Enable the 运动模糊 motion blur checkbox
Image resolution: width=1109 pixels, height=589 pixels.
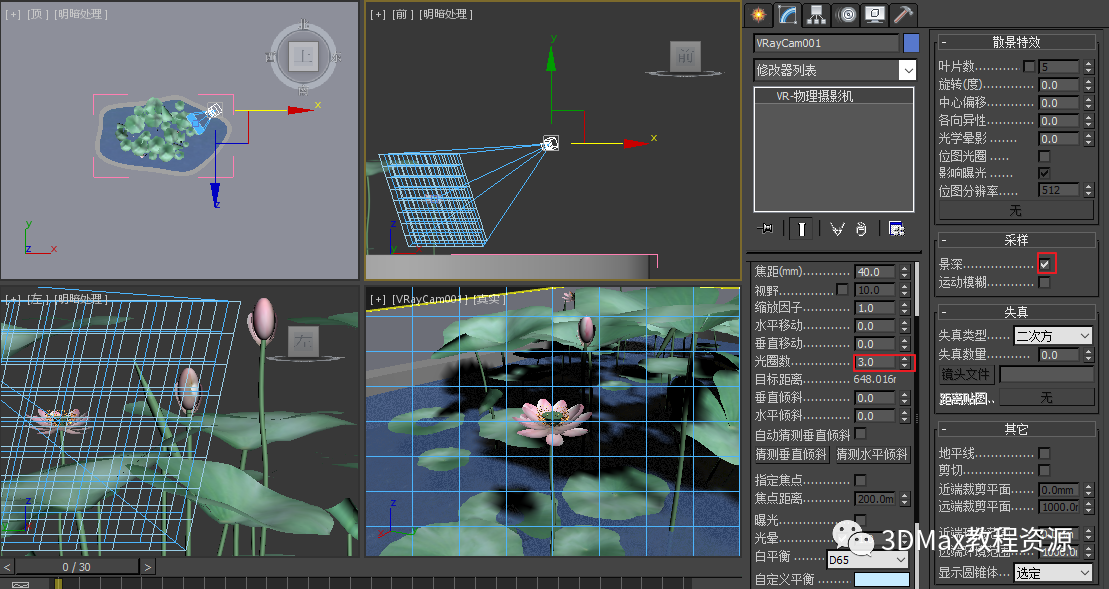click(x=1045, y=283)
